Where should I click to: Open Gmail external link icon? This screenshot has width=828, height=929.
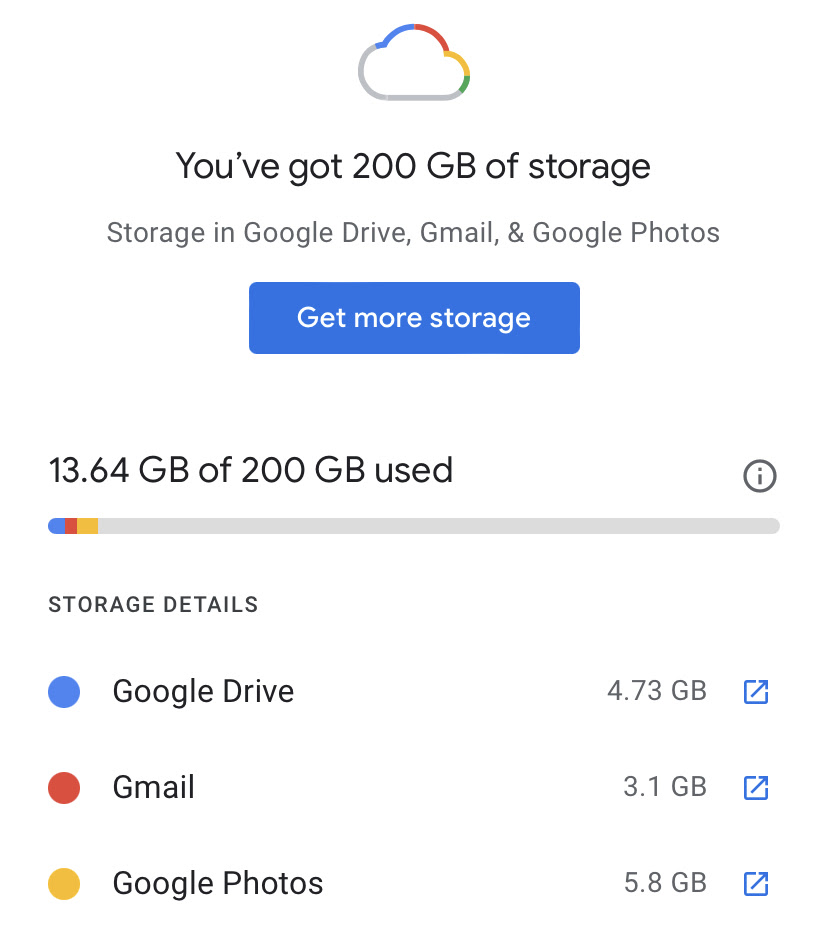tap(756, 787)
